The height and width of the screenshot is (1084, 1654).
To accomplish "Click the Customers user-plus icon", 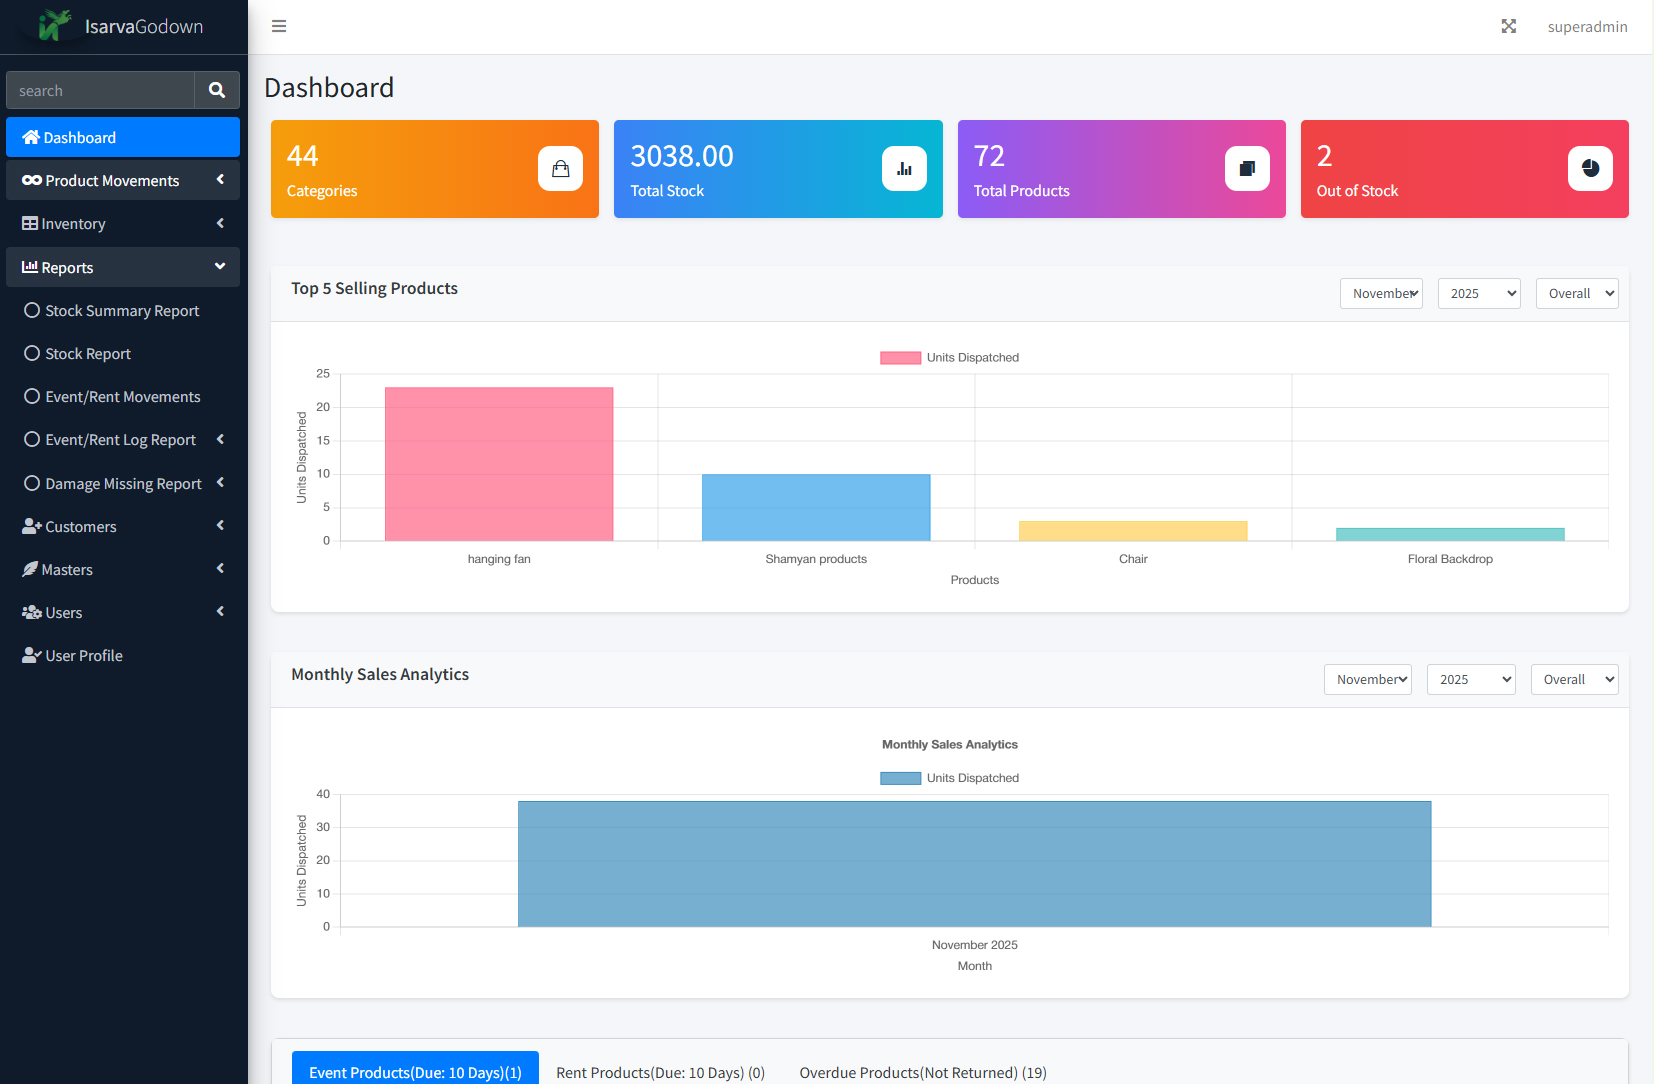I will pyautogui.click(x=32, y=526).
